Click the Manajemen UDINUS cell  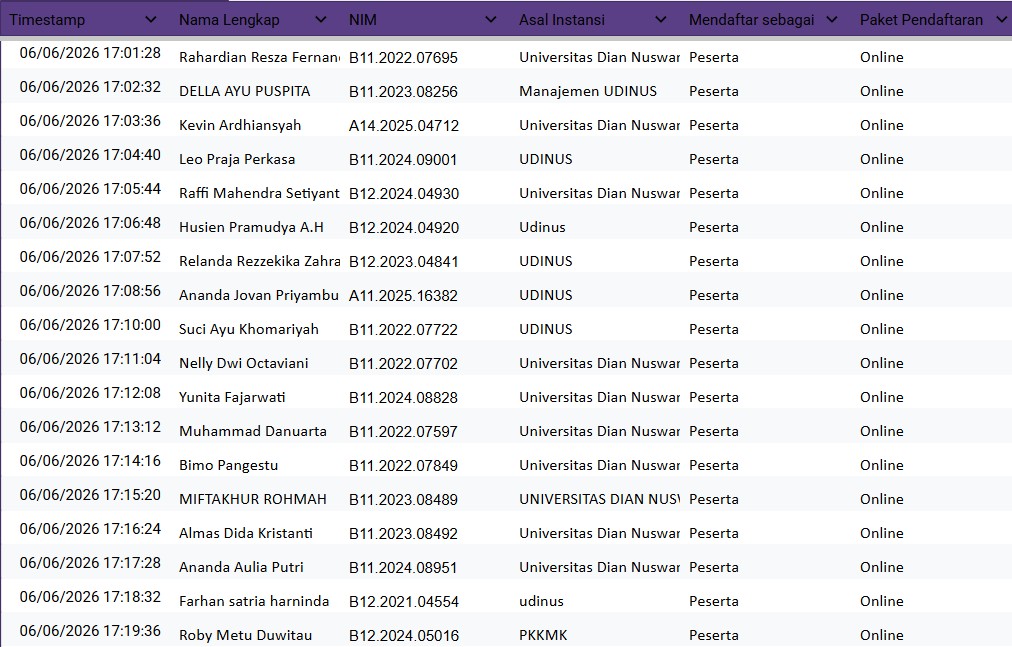(x=596, y=91)
